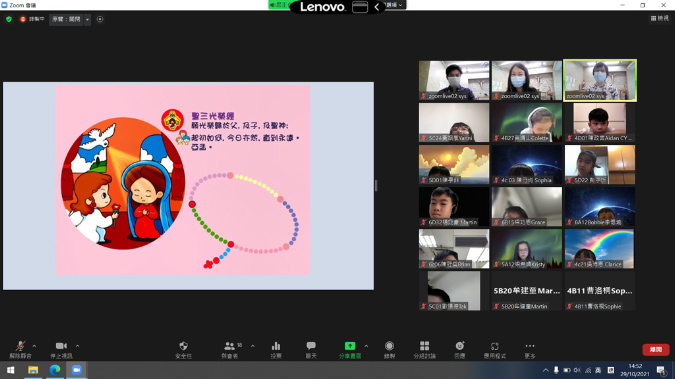
Task: Open the Edge browser in taskbar
Action: pos(55,370)
